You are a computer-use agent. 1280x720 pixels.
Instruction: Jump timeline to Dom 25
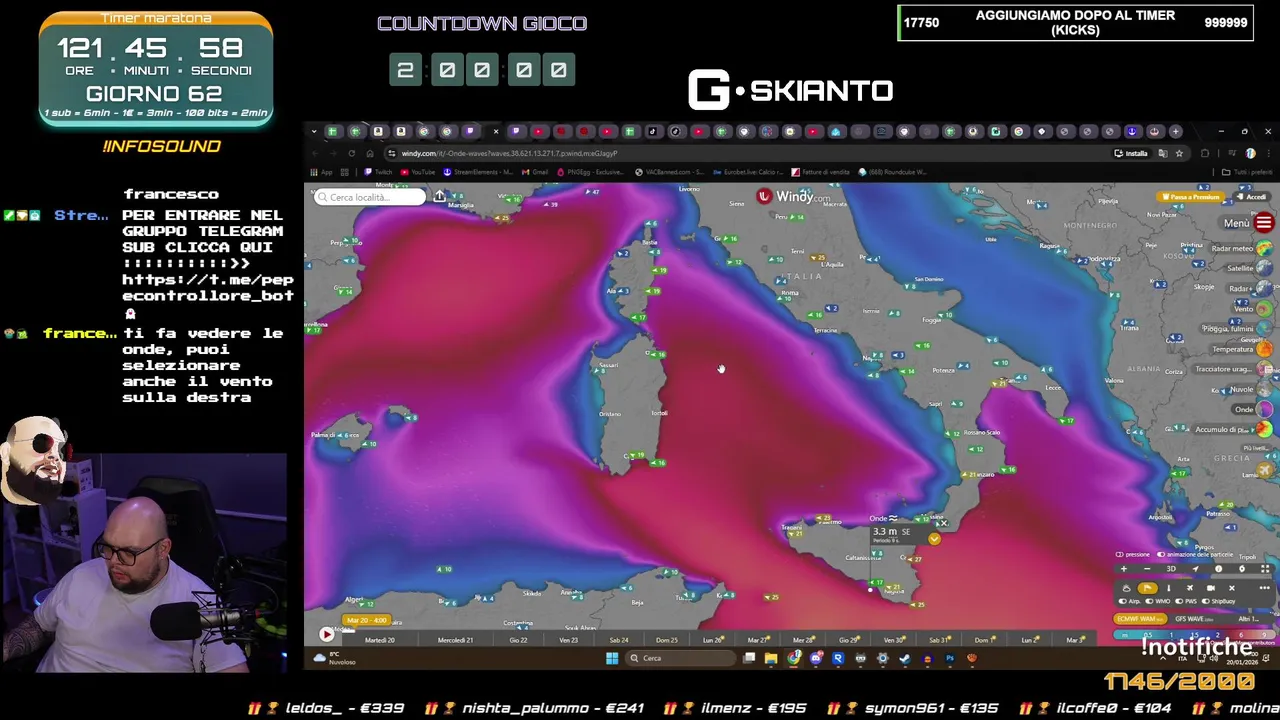(666, 640)
